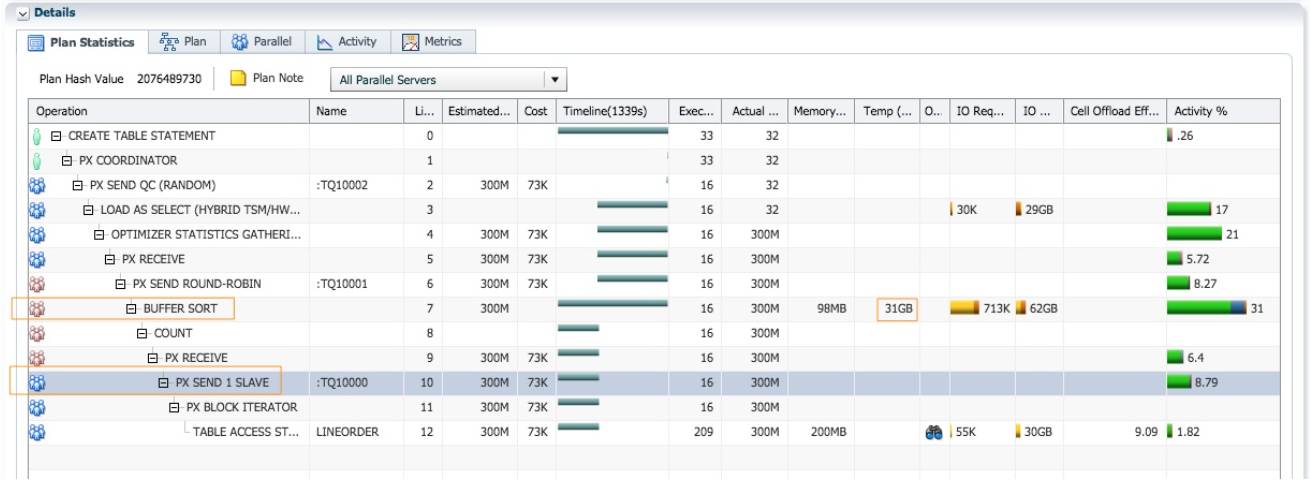Open the All Parallel Servers dropdown
Image resolution: width=1310 pixels, height=486 pixels.
click(x=450, y=79)
